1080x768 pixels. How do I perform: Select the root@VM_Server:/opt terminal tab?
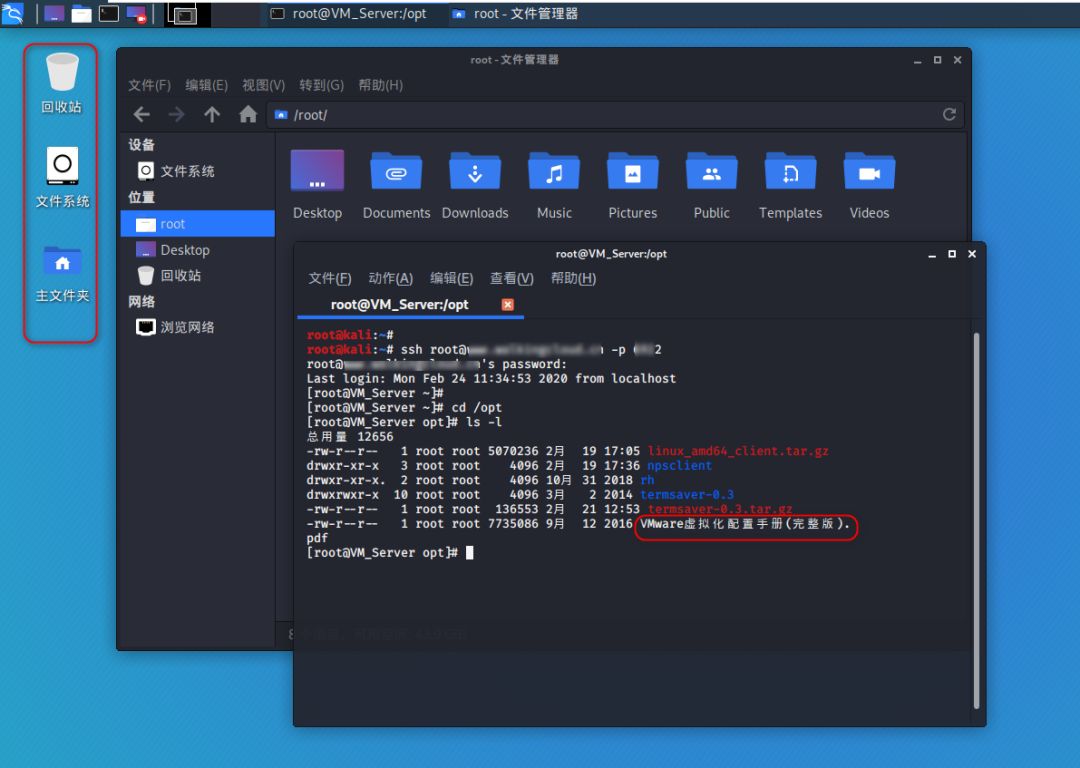pos(400,304)
